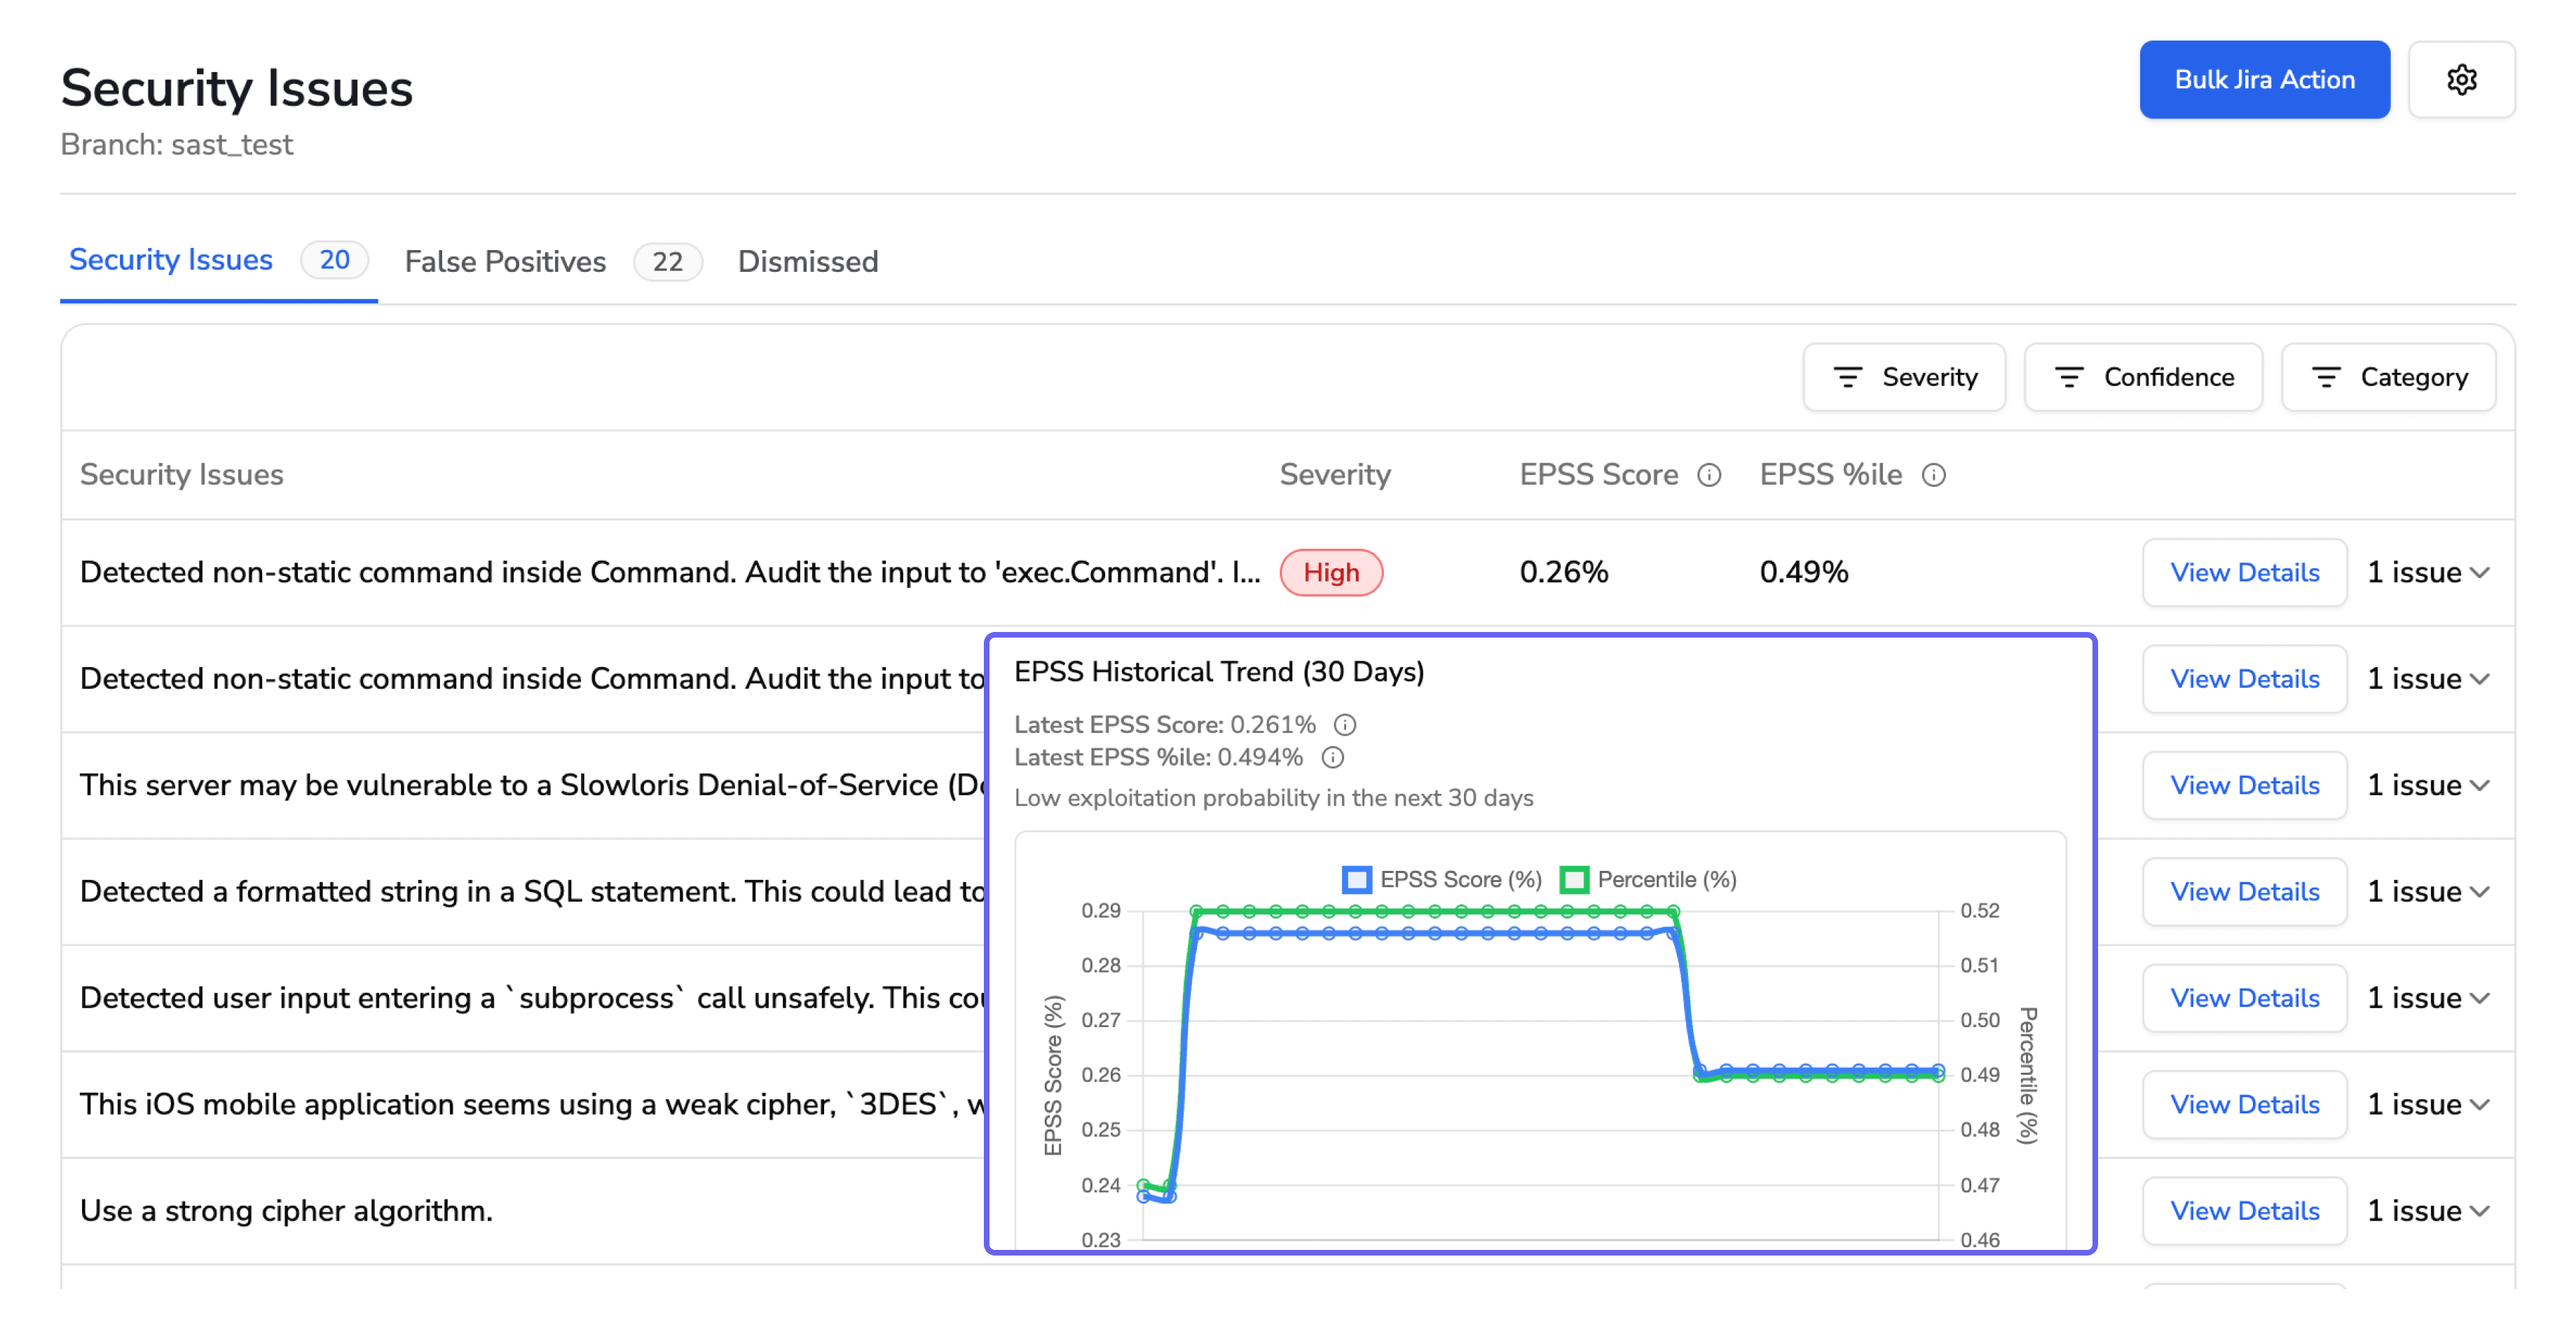The height and width of the screenshot is (1334, 2576).
Task: Click info icon beside EPSS Score header
Action: pos(1709,475)
